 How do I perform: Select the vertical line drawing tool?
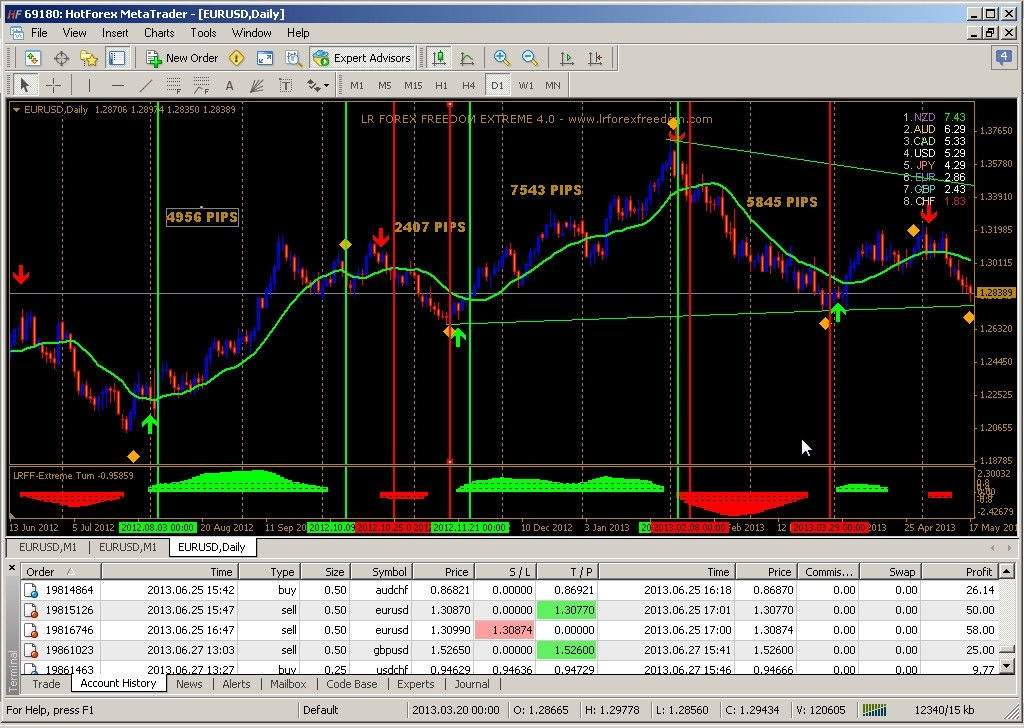(89, 85)
